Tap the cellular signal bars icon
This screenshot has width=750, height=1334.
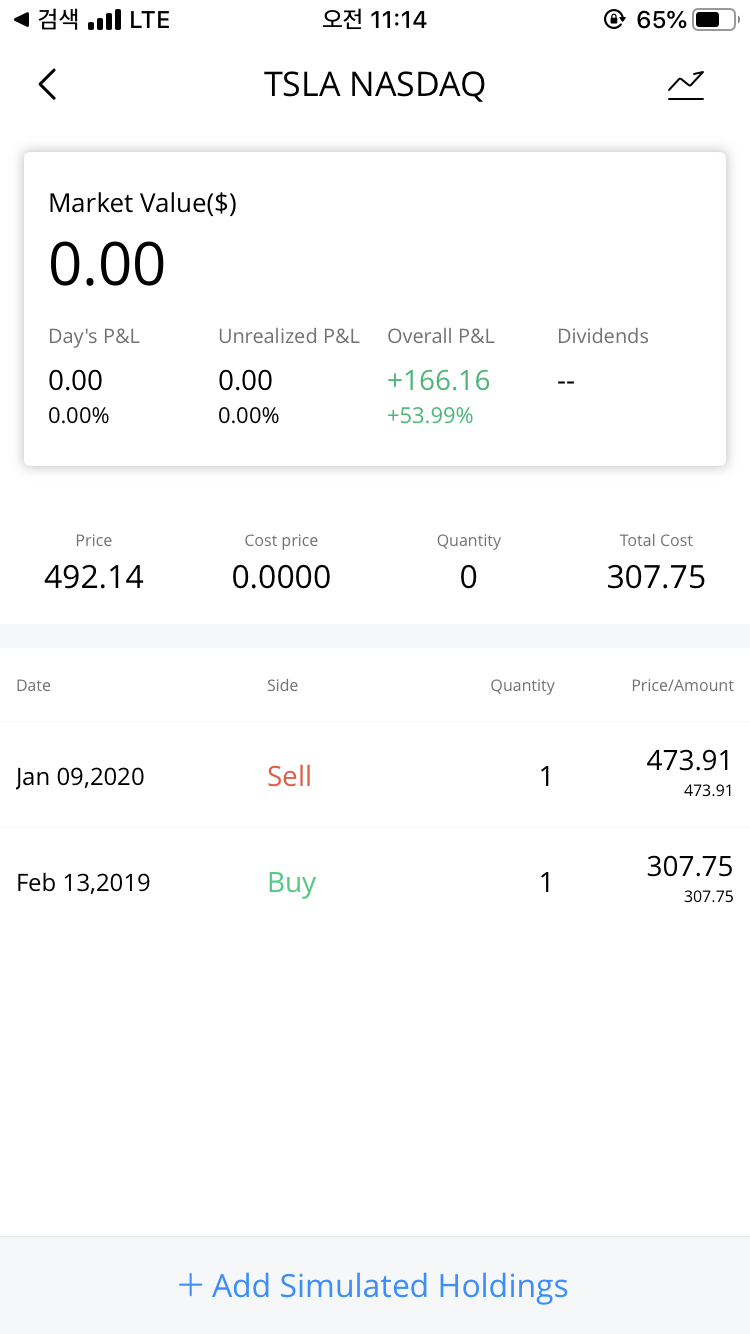coord(104,20)
